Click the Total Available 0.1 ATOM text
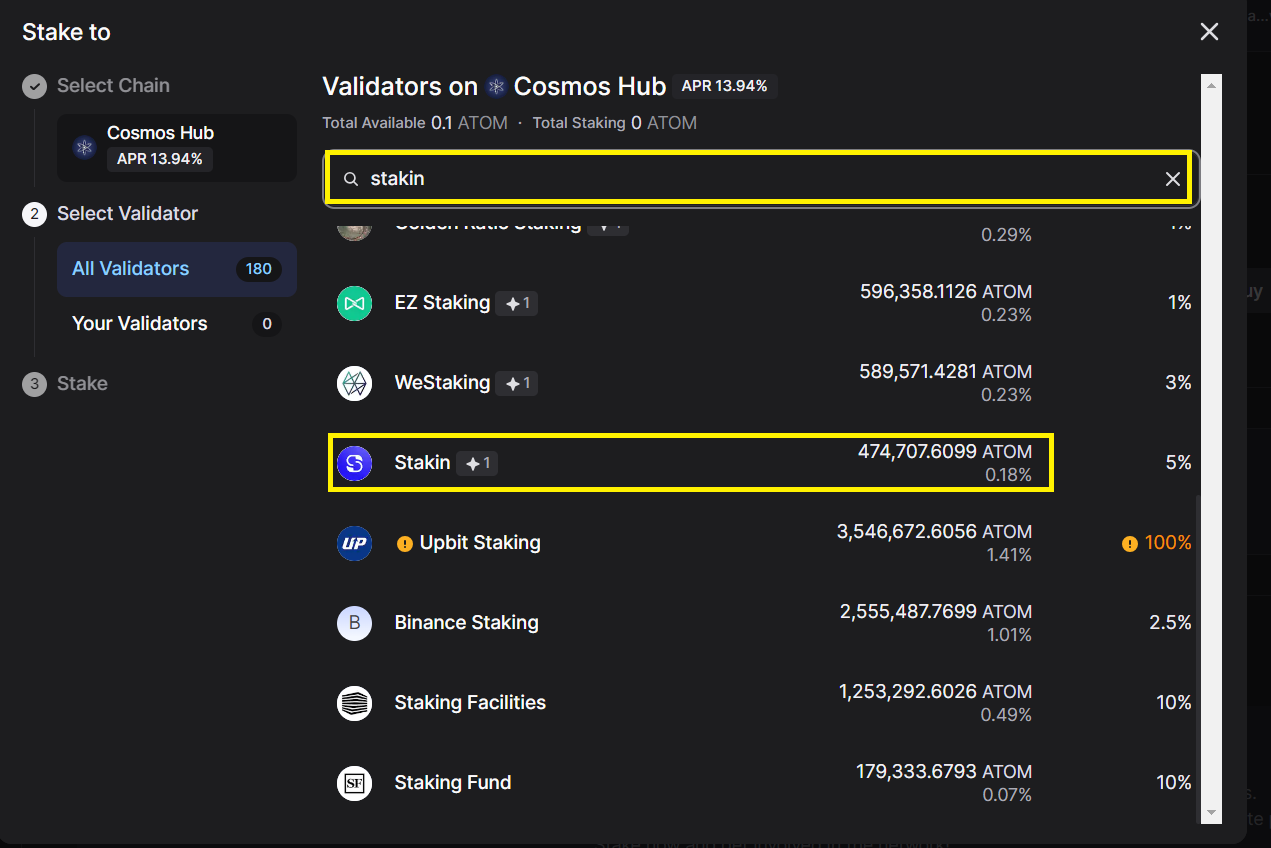1271x848 pixels. pos(415,123)
